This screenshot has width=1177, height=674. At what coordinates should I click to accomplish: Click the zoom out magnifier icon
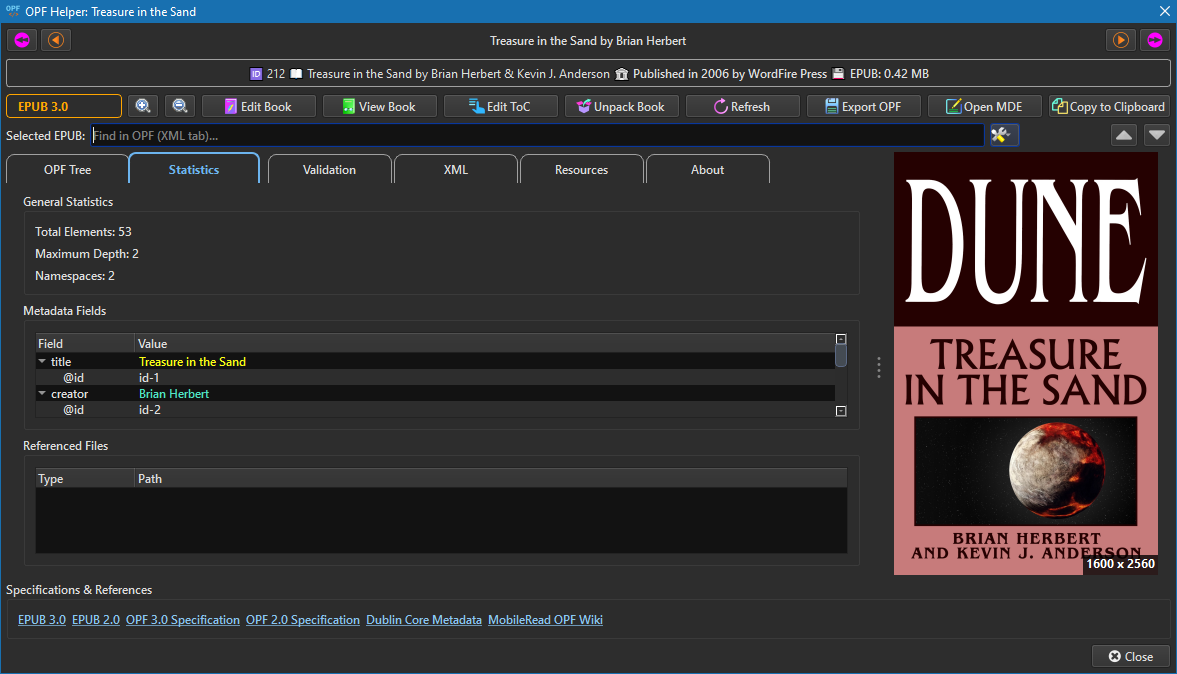pos(180,106)
